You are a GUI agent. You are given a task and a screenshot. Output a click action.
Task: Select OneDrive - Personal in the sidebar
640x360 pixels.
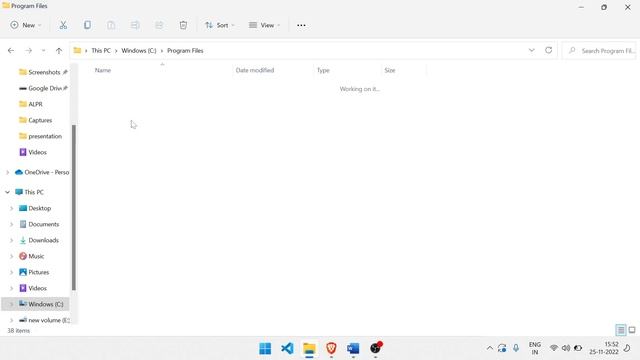[x=42, y=172]
